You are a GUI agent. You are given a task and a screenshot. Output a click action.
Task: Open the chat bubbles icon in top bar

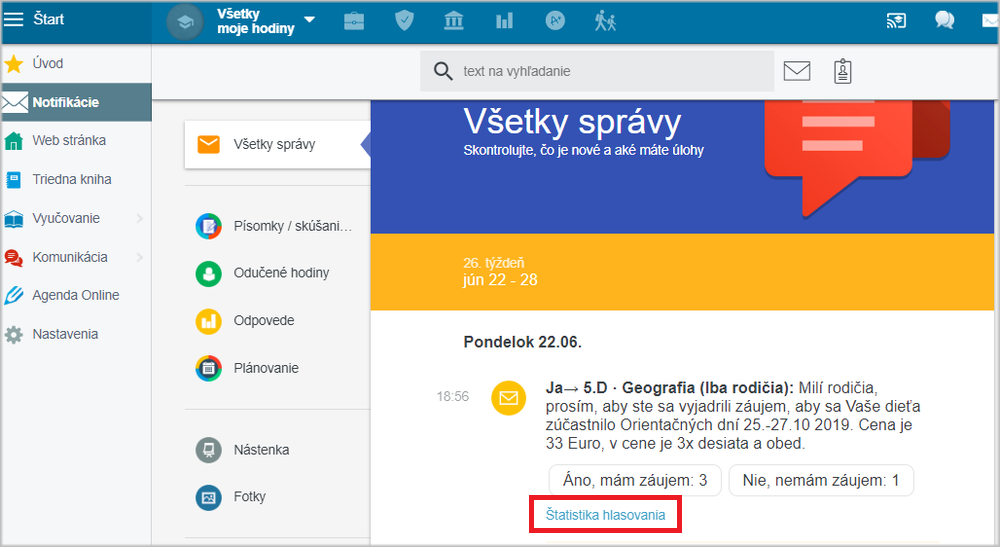click(x=945, y=20)
